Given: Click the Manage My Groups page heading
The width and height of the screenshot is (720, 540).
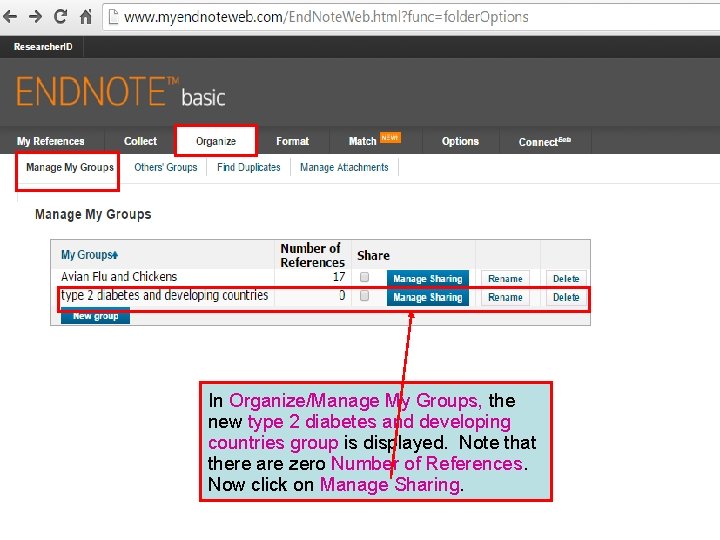Looking at the screenshot, I should click(x=93, y=214).
